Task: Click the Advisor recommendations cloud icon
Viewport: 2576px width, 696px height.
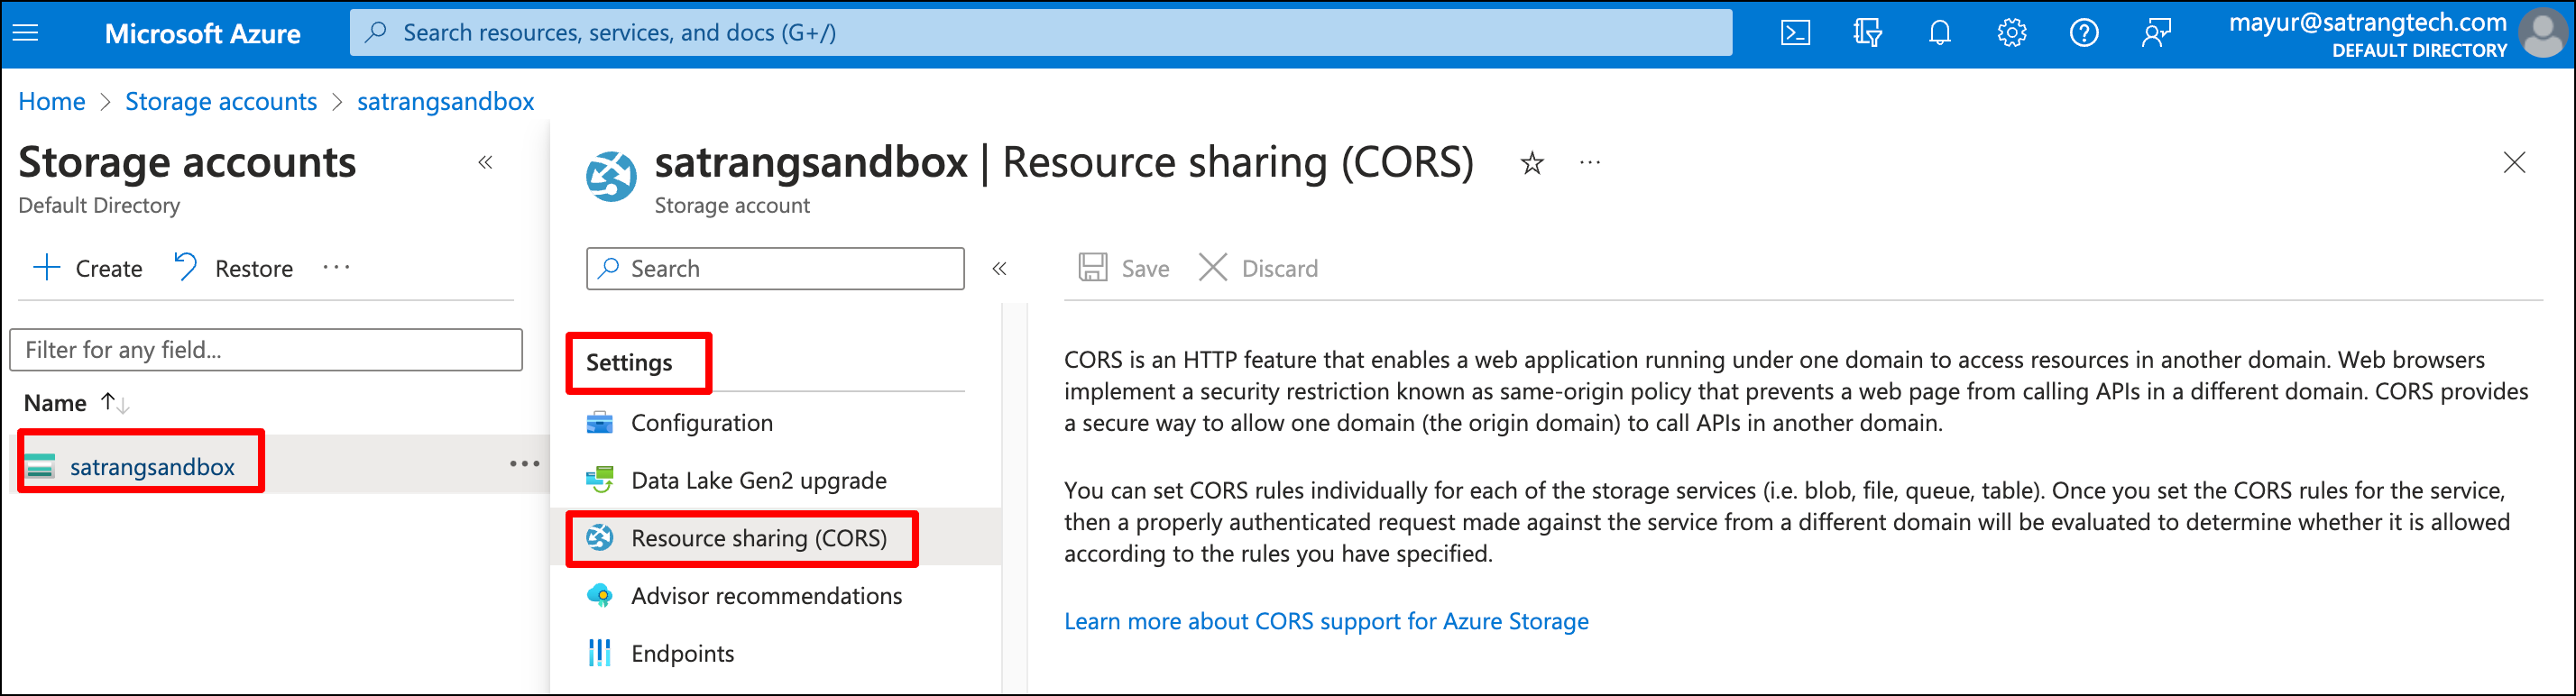Action: (600, 596)
